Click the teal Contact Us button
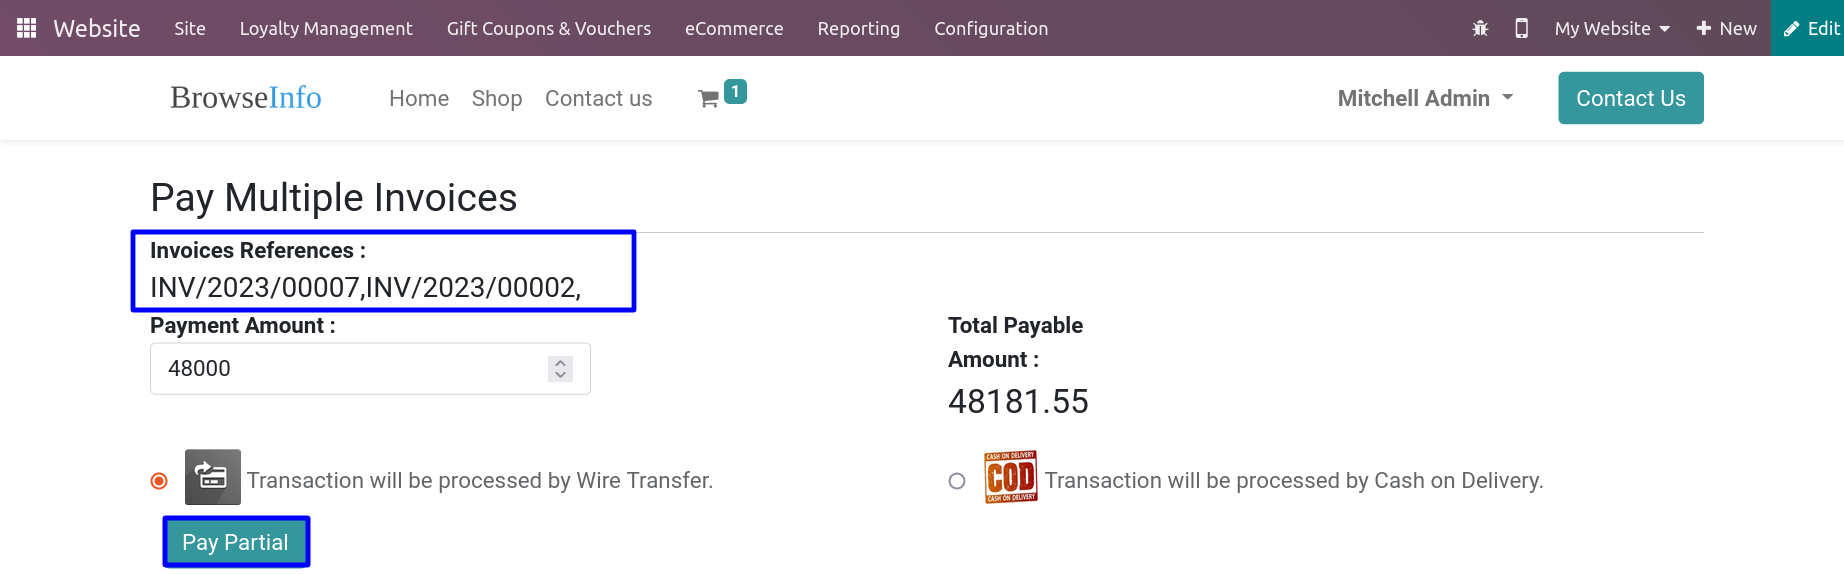Screen dimensions: 1844x574 click(1630, 98)
